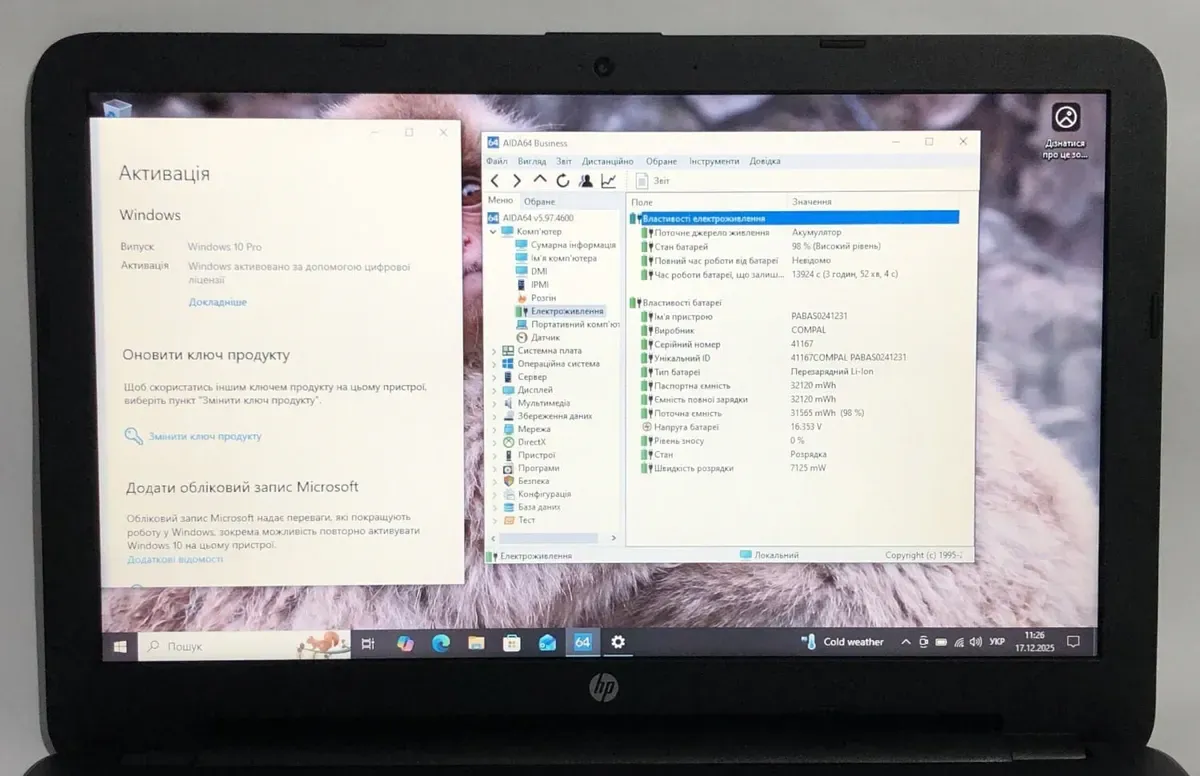Refresh the AIDA64 page
This screenshot has height=776, width=1200.
point(563,181)
